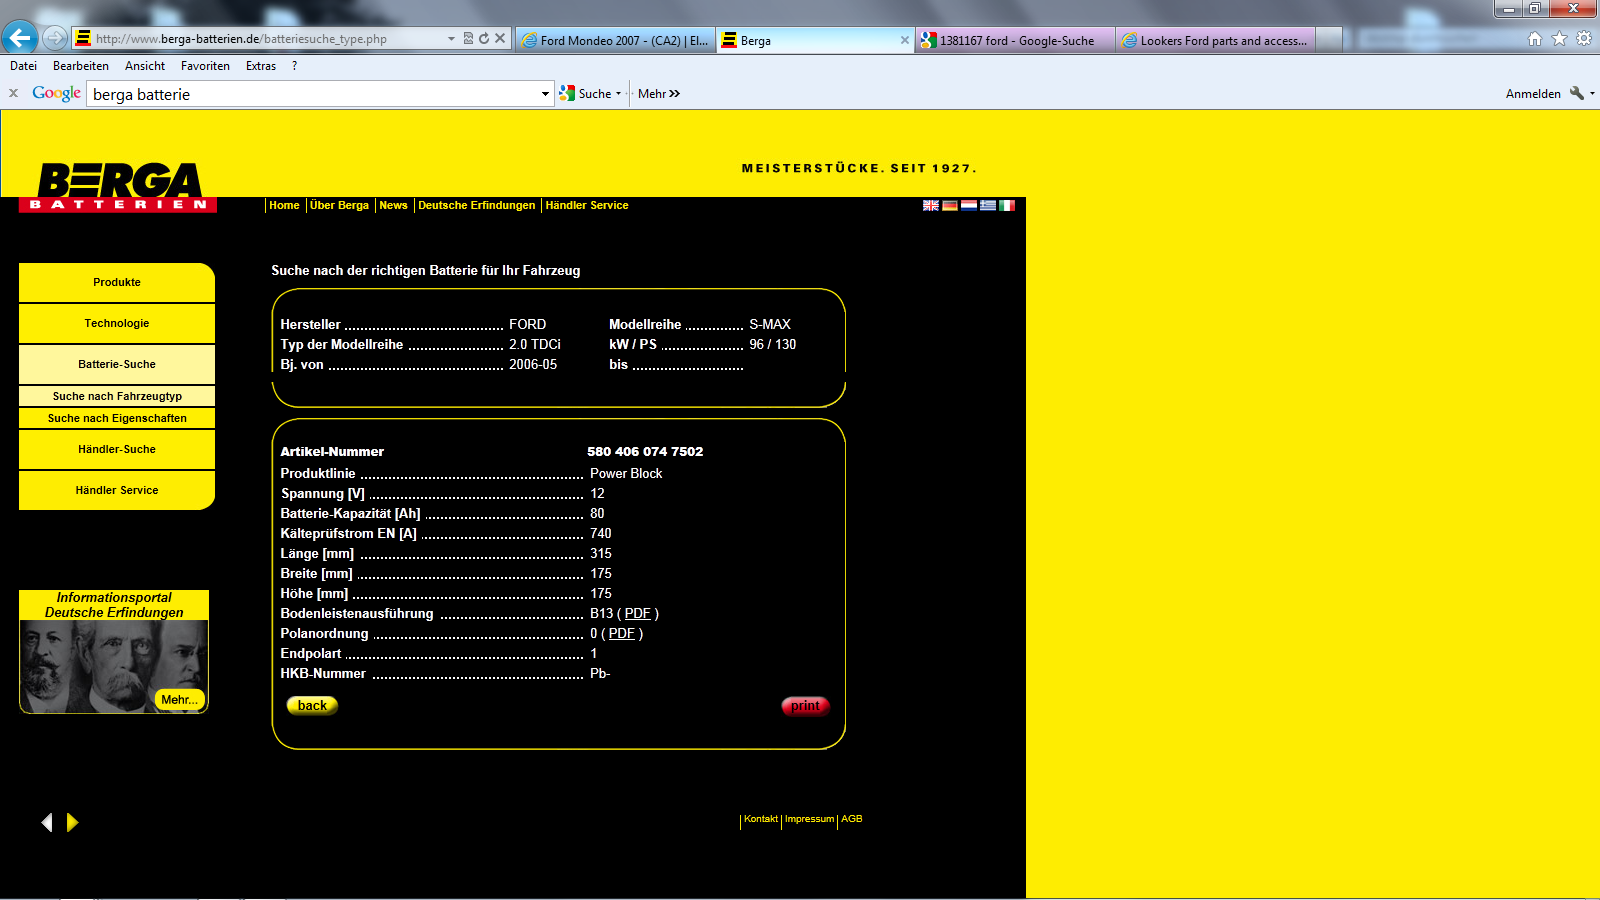Click the Dutch flag icon

pyautogui.click(x=969, y=206)
